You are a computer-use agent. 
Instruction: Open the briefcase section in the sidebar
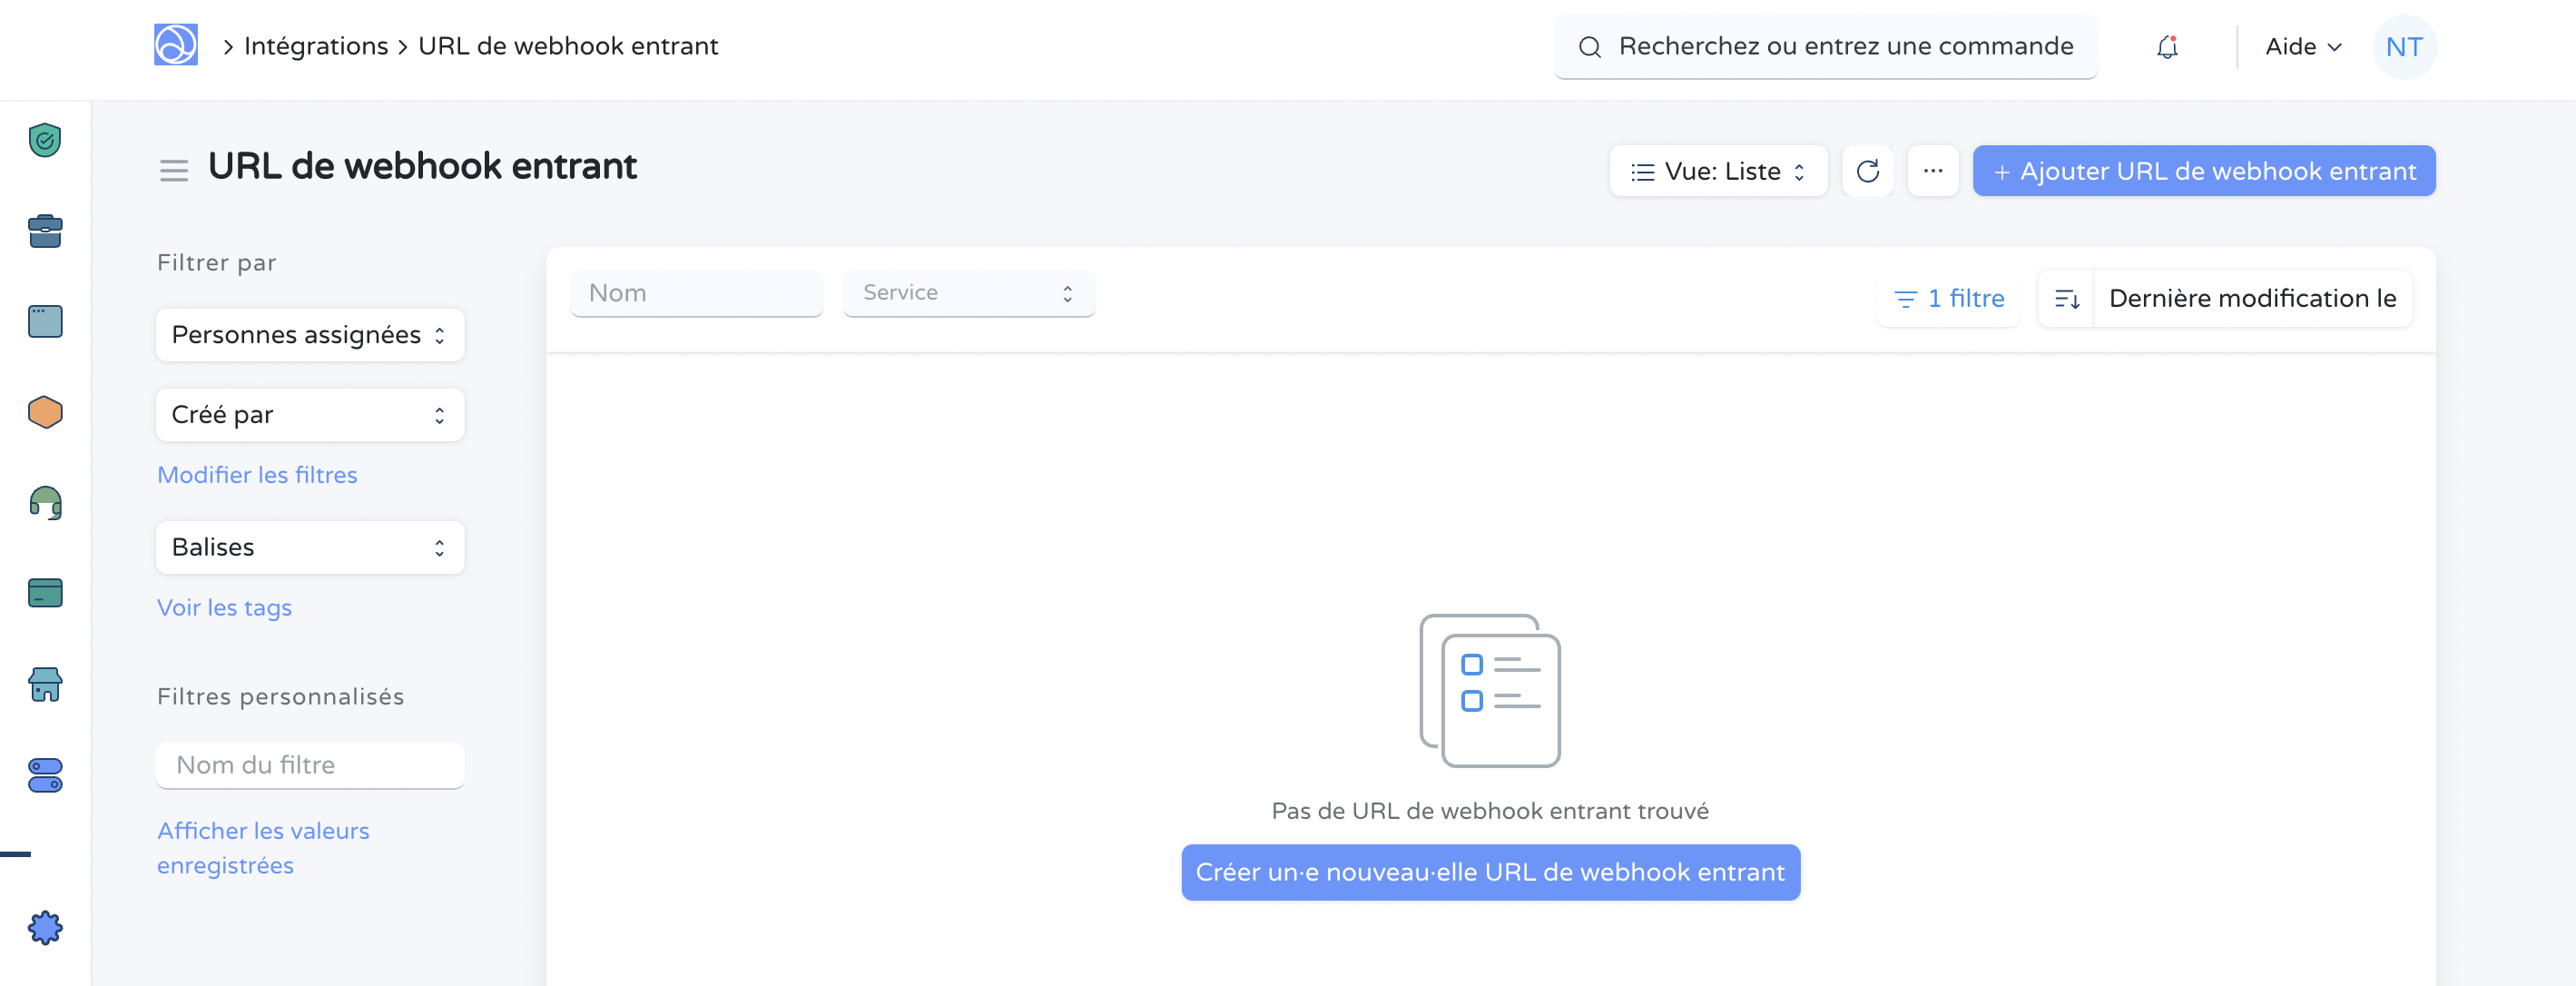pos(44,231)
